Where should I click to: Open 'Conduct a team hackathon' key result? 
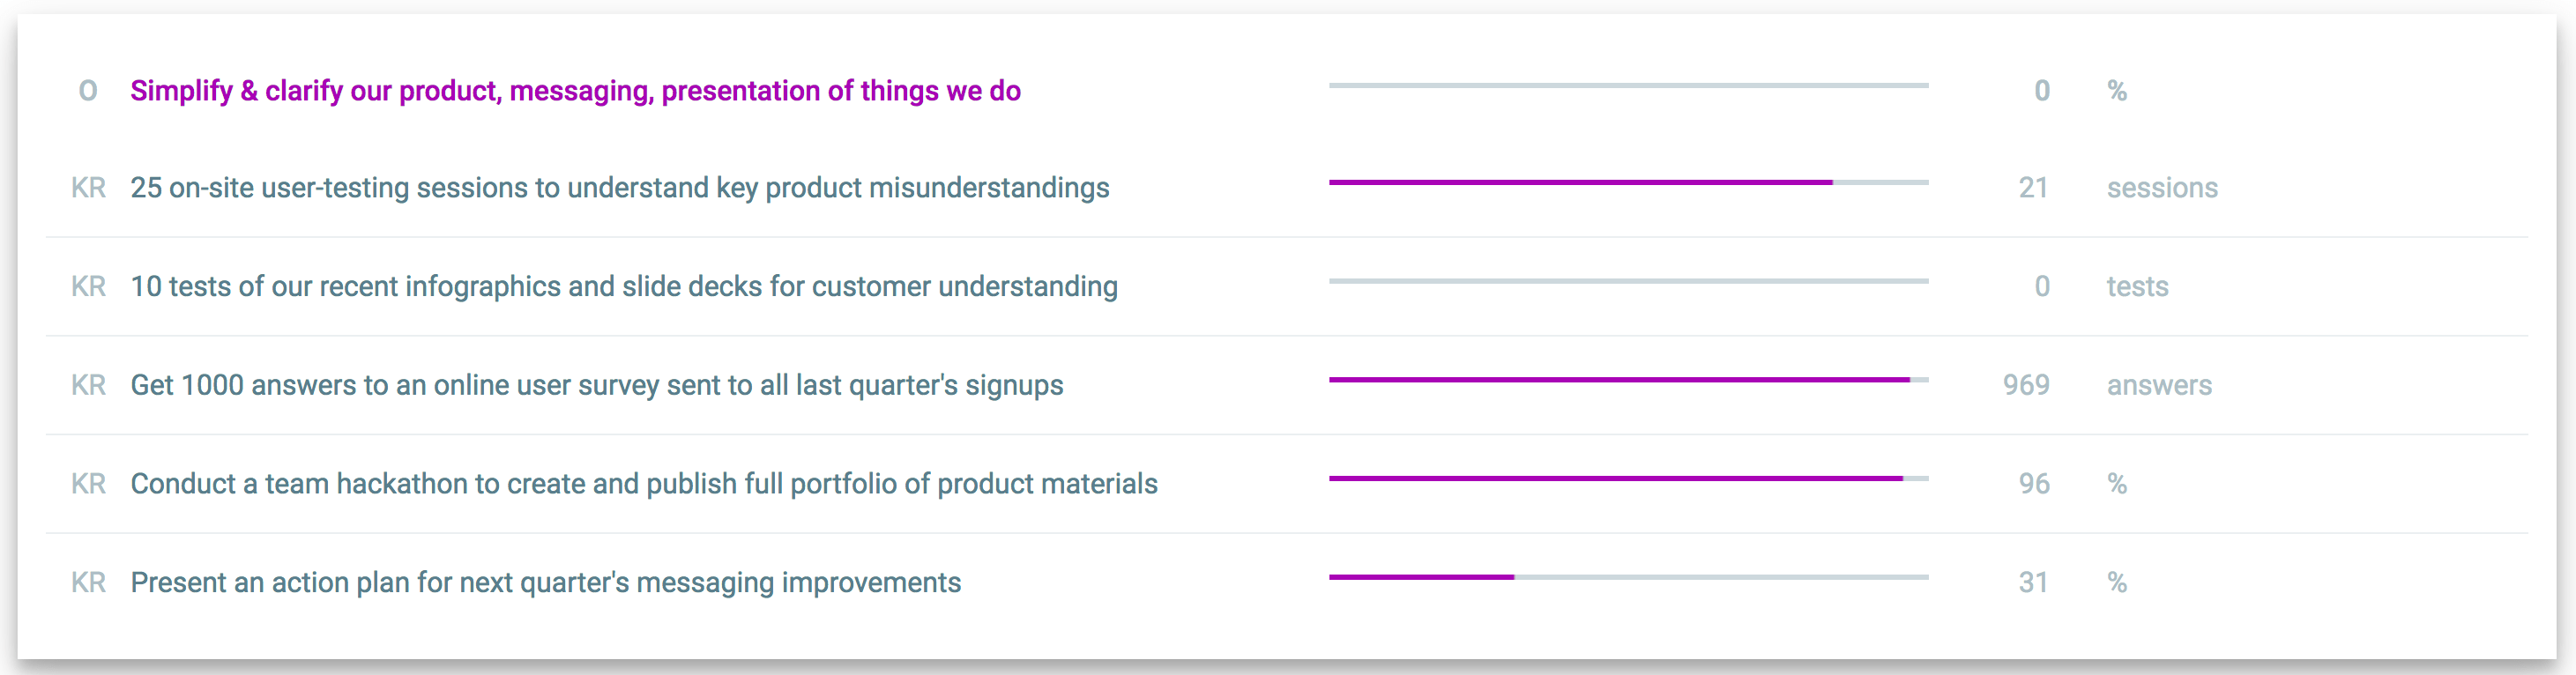point(643,484)
